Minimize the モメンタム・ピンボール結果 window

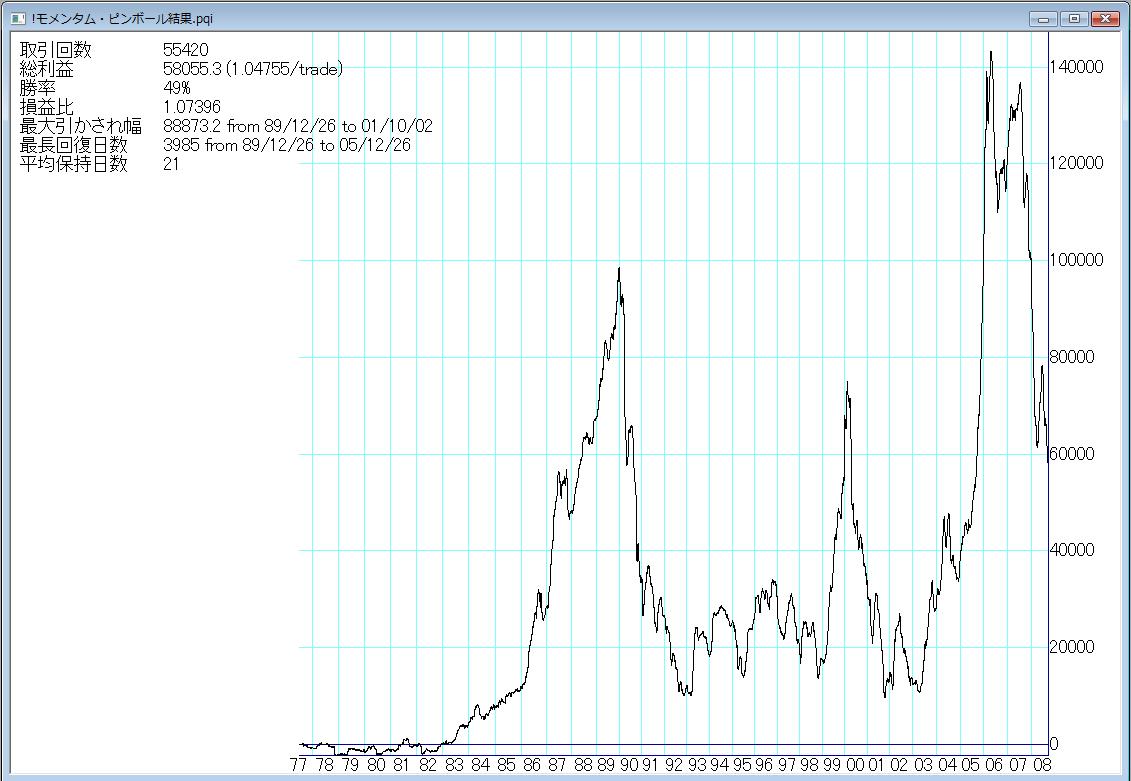pyautogui.click(x=1043, y=18)
